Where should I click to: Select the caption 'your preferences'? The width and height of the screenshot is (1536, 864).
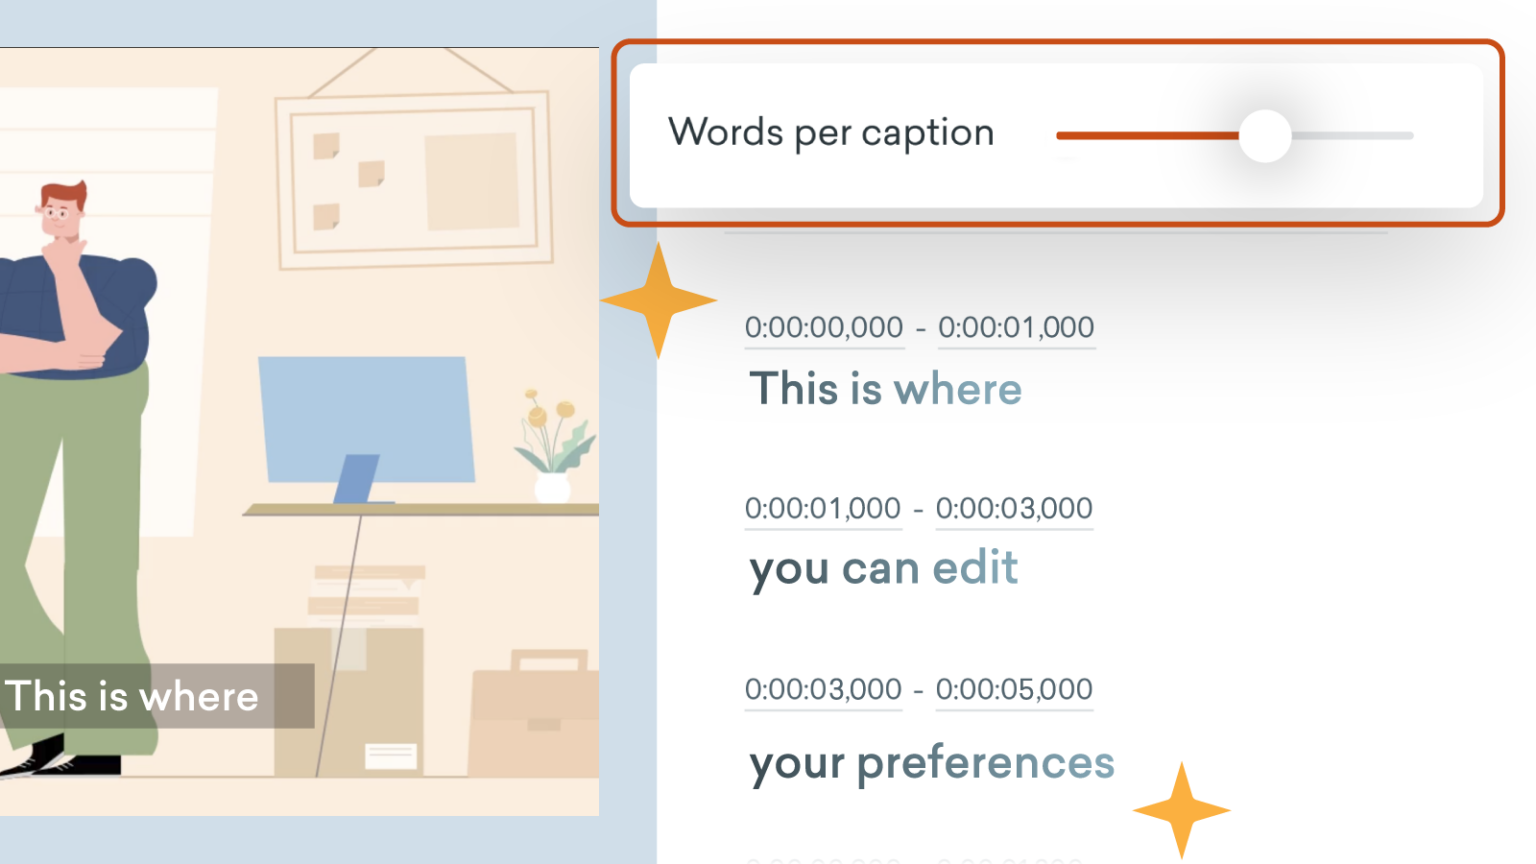click(931, 762)
